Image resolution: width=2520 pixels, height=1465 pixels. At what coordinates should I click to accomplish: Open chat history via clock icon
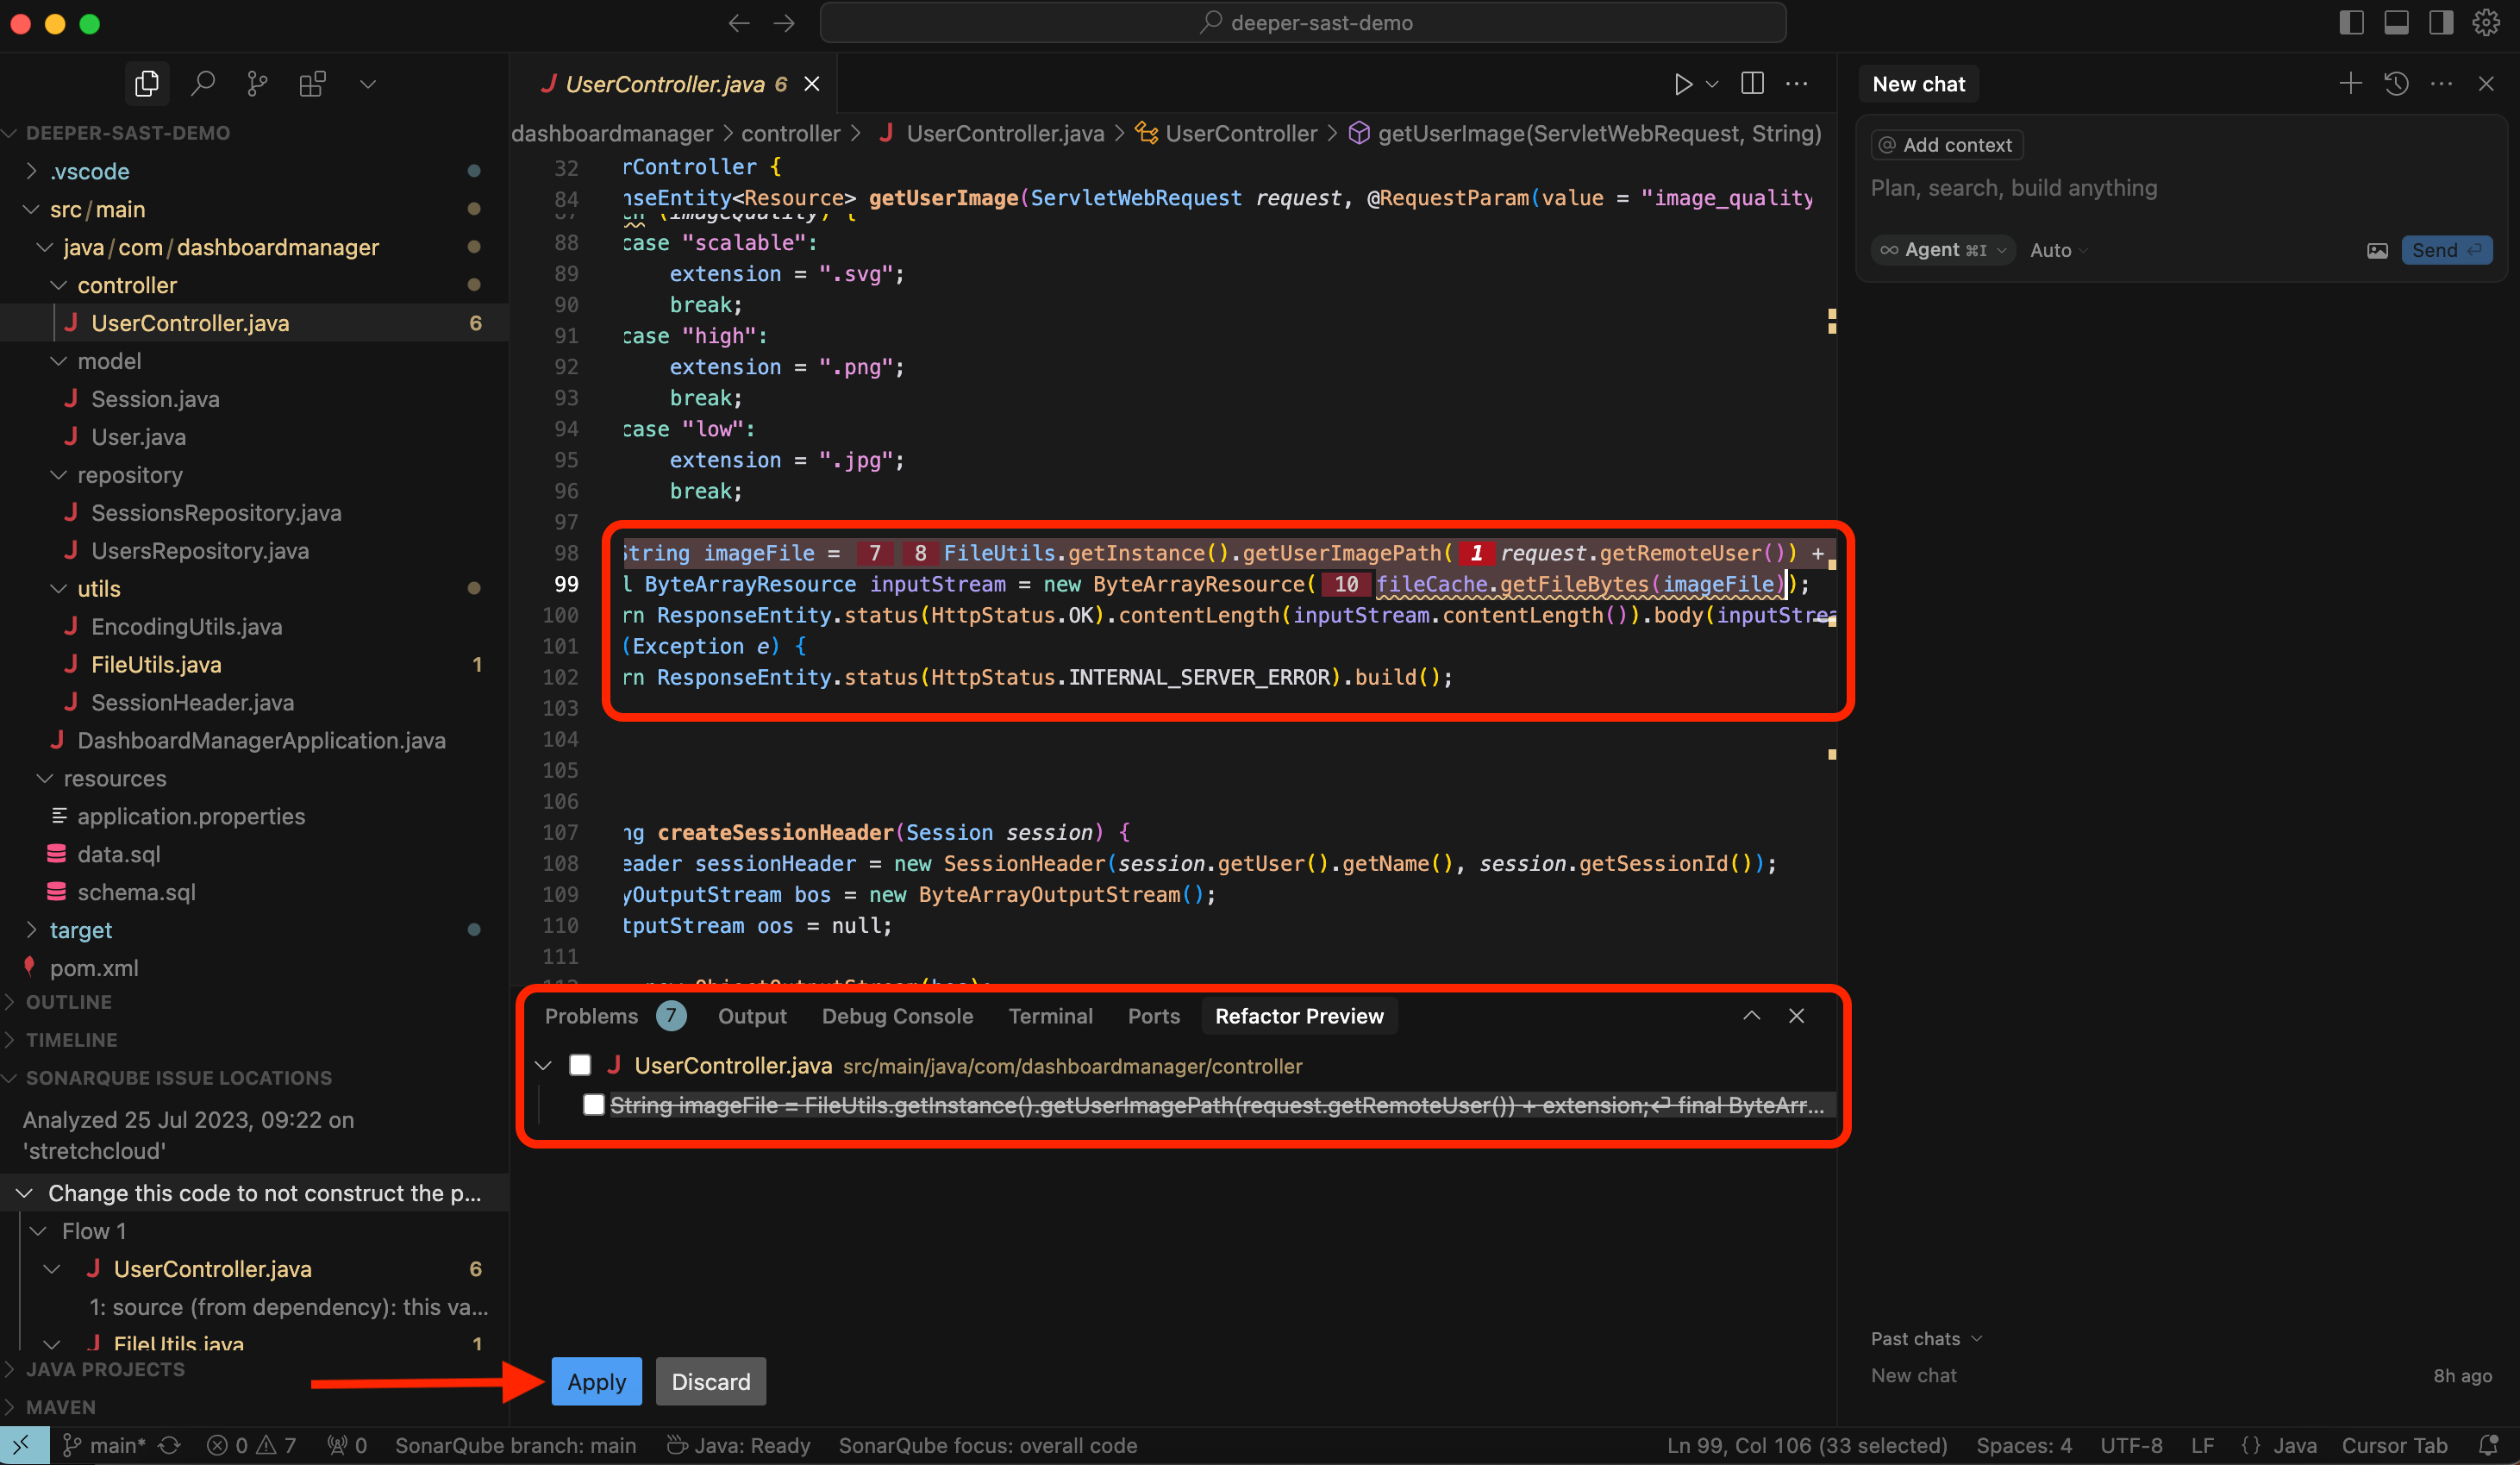2396,84
